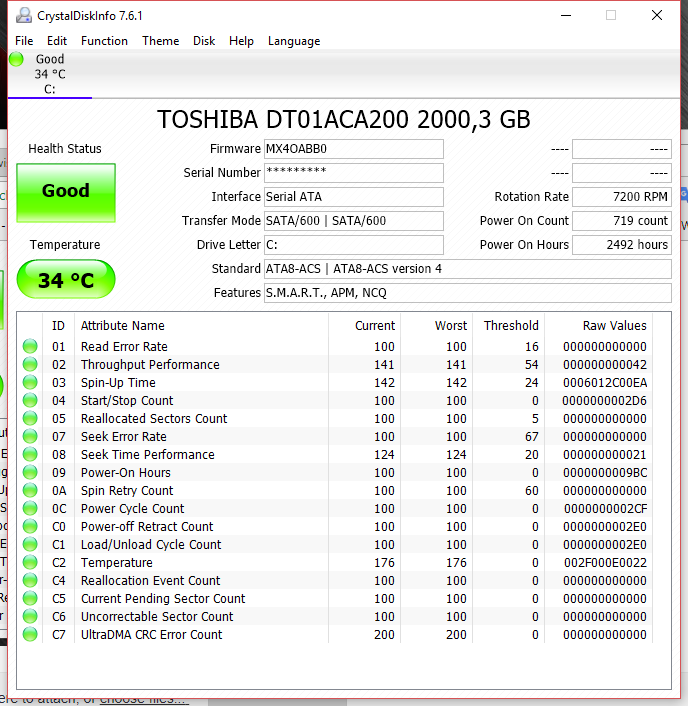The image size is (688, 706).
Task: Click the CrystalDiskInfo app icon in title bar
Action: (24, 16)
